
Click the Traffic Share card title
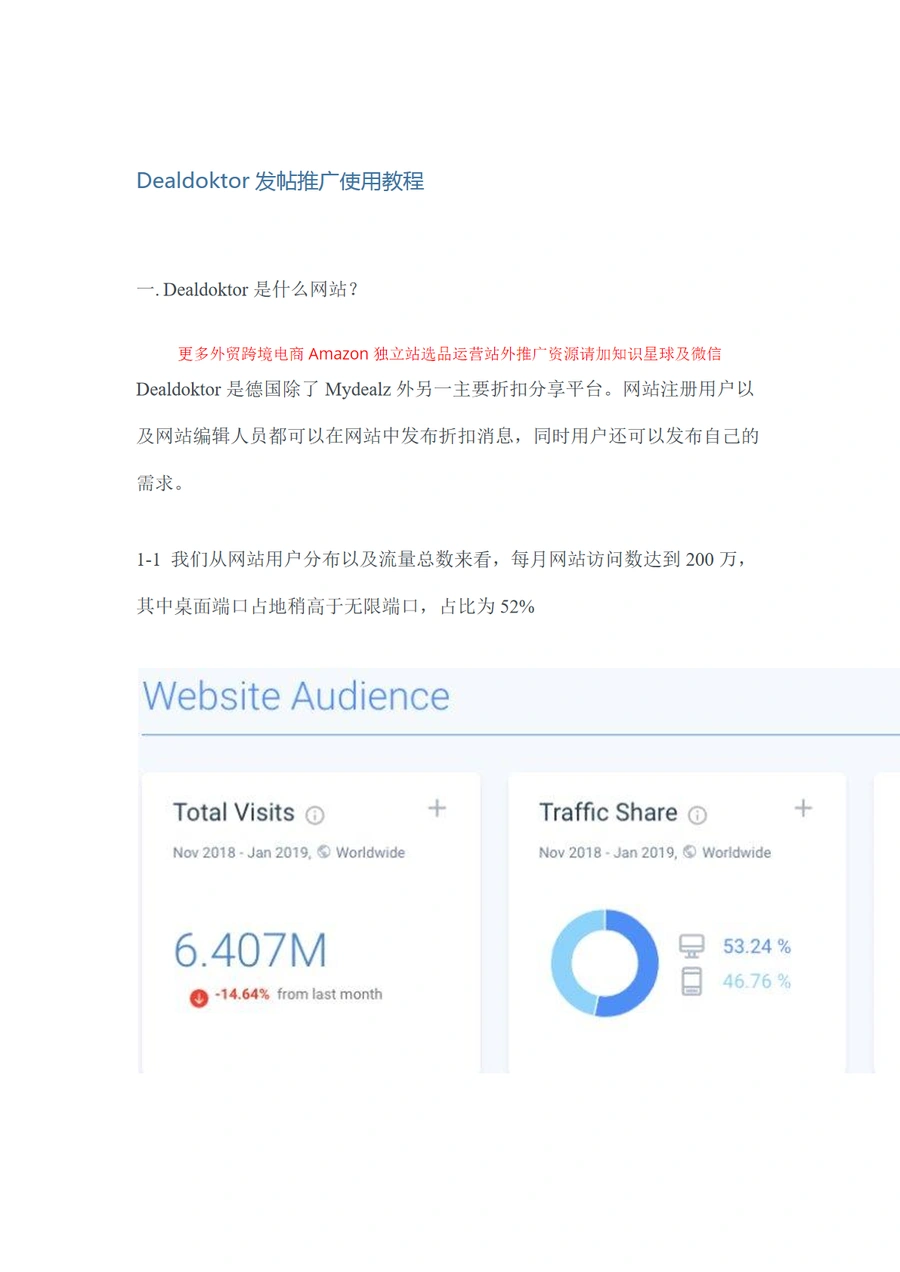click(x=608, y=812)
